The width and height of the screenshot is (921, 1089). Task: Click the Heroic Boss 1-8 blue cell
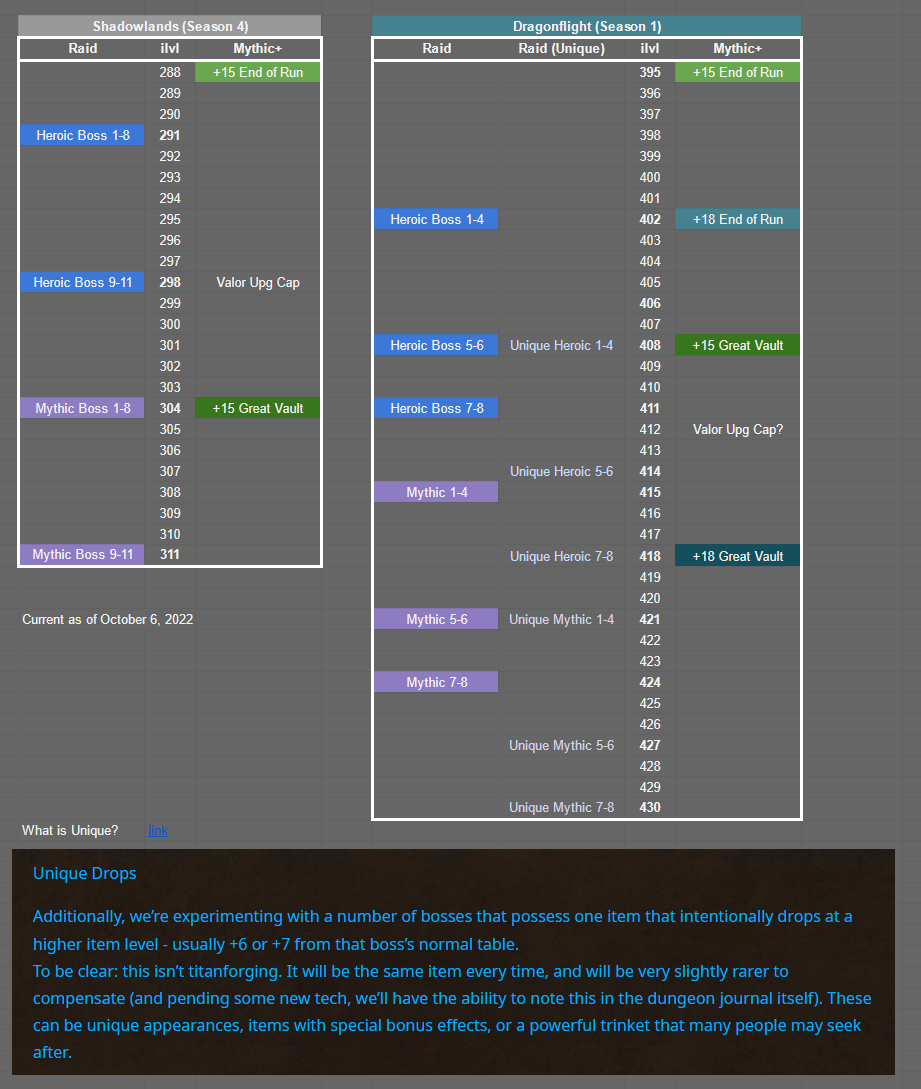[x=83, y=135]
